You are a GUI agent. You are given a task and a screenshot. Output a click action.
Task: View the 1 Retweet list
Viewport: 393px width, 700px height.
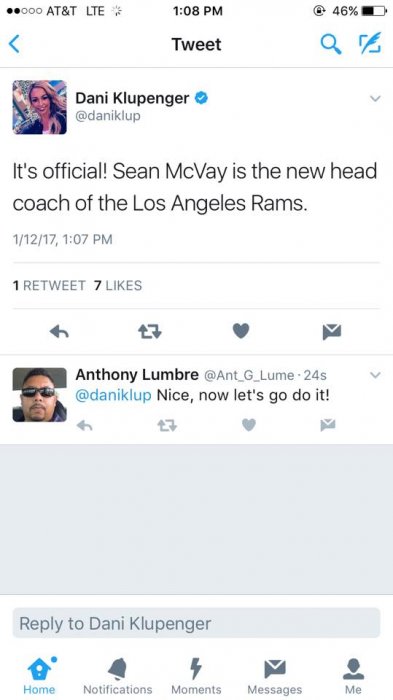pyautogui.click(x=49, y=286)
